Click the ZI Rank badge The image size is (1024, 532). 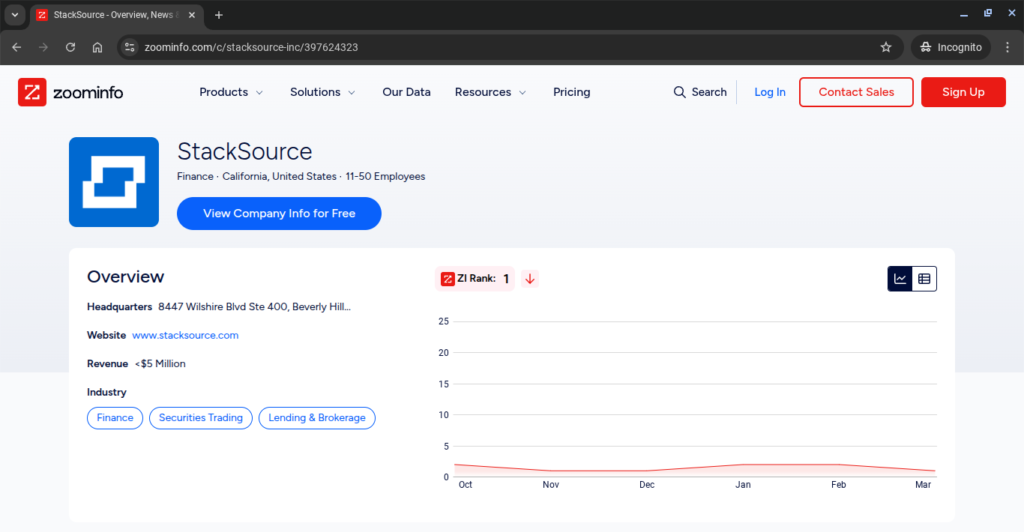pos(475,279)
